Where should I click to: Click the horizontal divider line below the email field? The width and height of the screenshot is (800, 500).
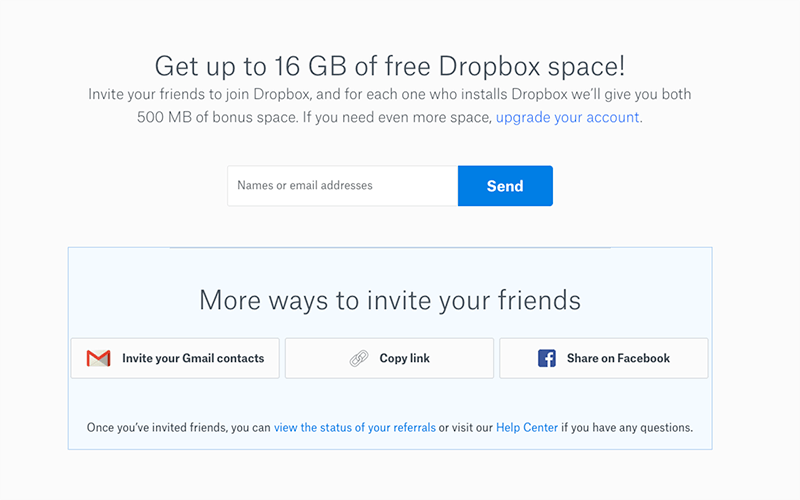tap(389, 247)
